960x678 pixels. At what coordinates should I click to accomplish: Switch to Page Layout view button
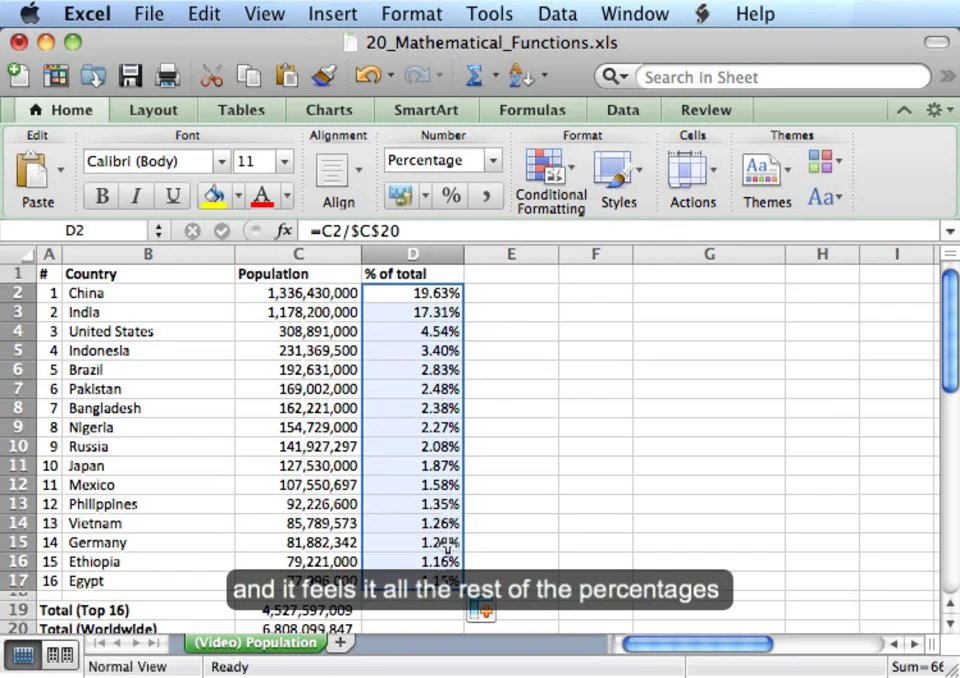(x=60, y=656)
